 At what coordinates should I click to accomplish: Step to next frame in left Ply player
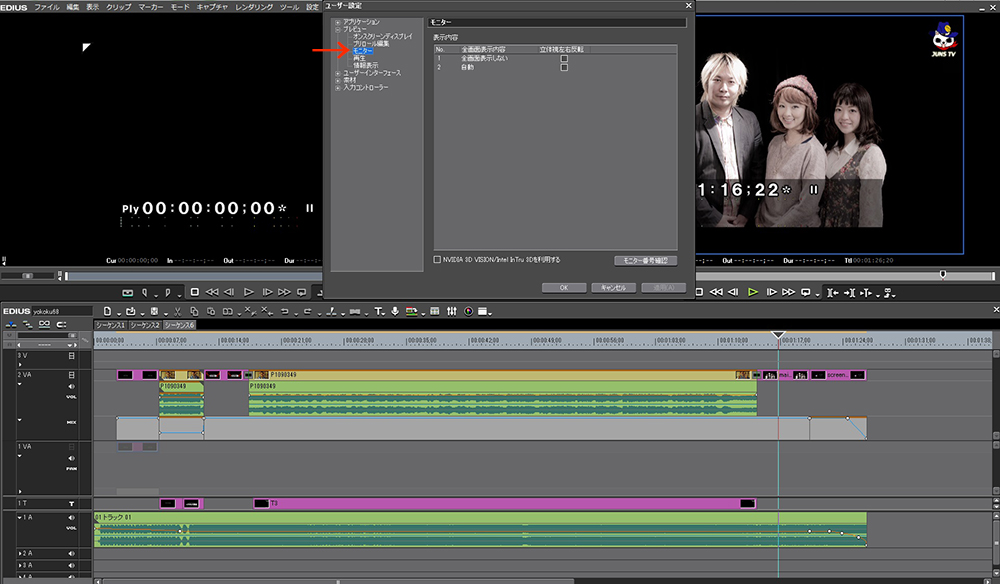[x=267, y=292]
